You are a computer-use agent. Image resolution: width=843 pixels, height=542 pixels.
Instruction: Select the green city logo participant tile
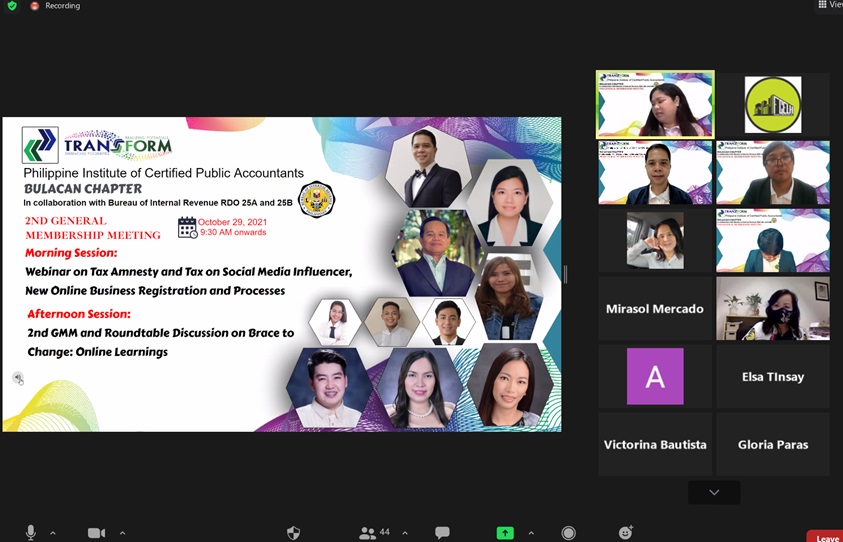click(x=773, y=104)
